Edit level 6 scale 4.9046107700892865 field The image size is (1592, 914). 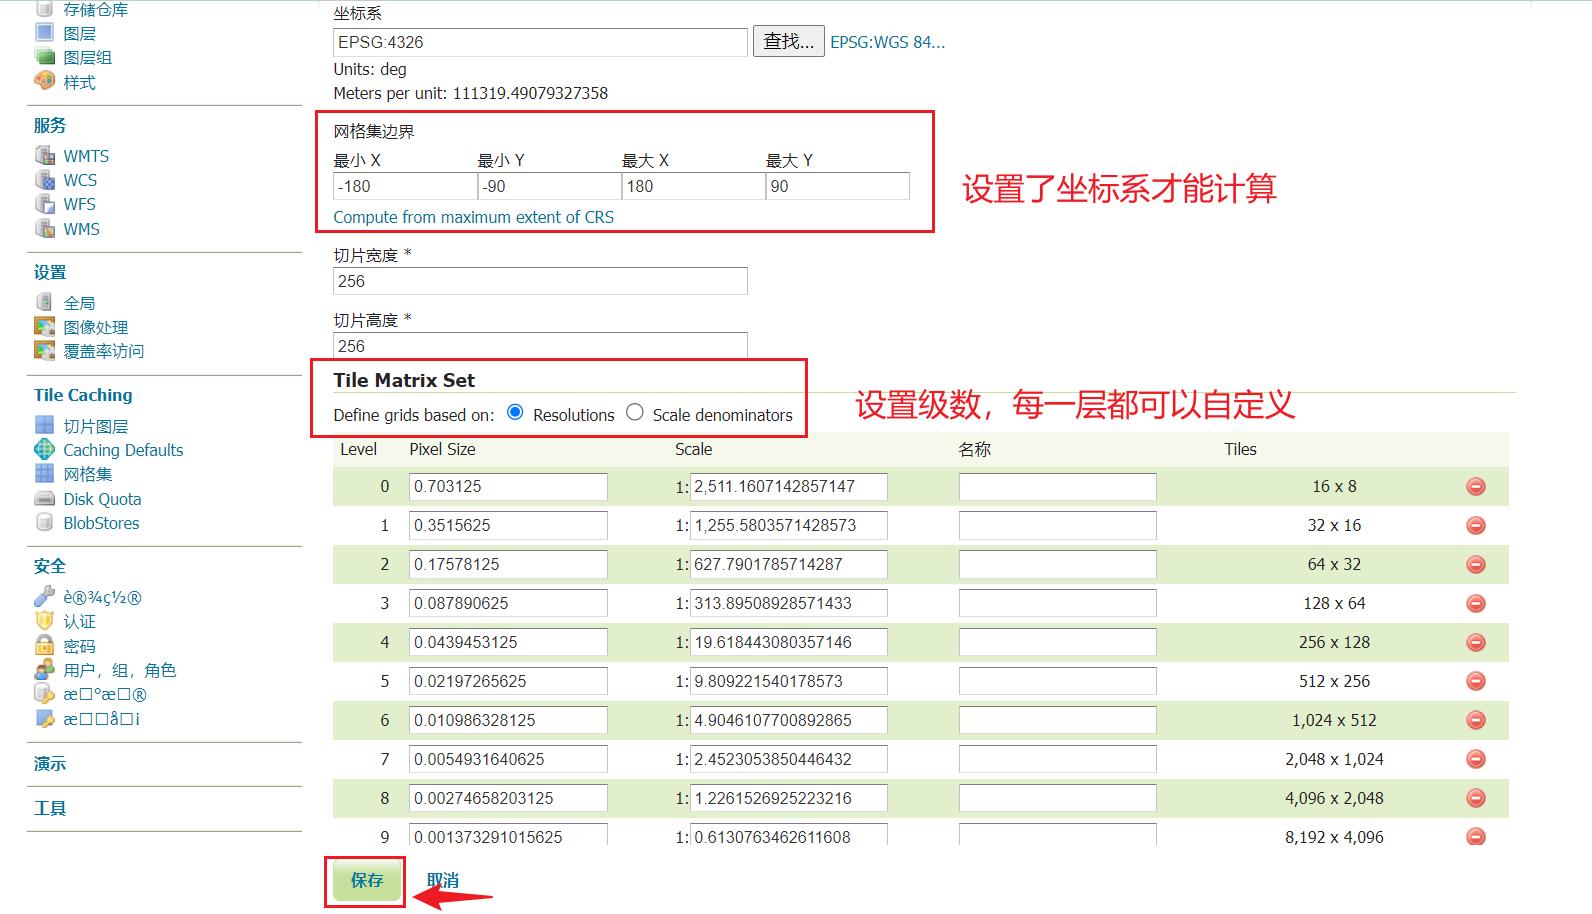(x=788, y=720)
